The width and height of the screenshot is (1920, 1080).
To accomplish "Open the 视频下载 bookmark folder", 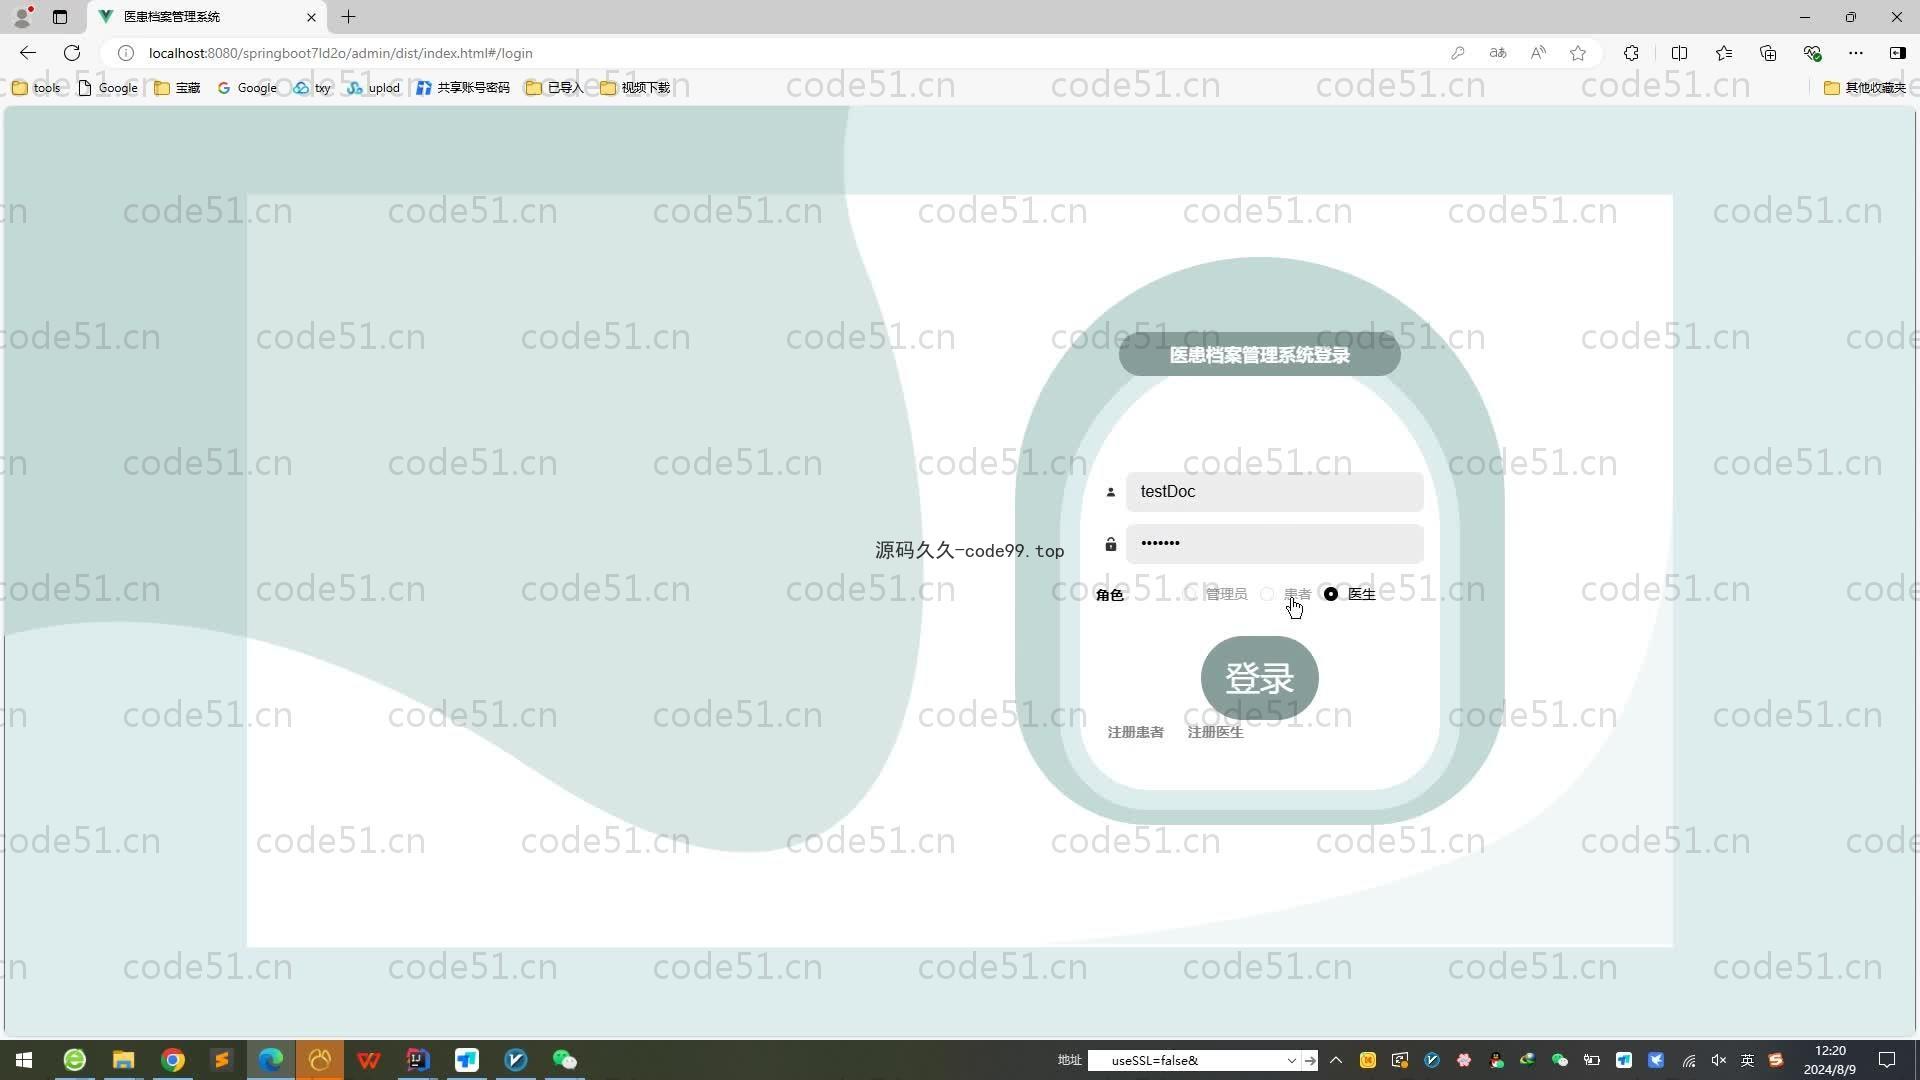I will click(635, 88).
